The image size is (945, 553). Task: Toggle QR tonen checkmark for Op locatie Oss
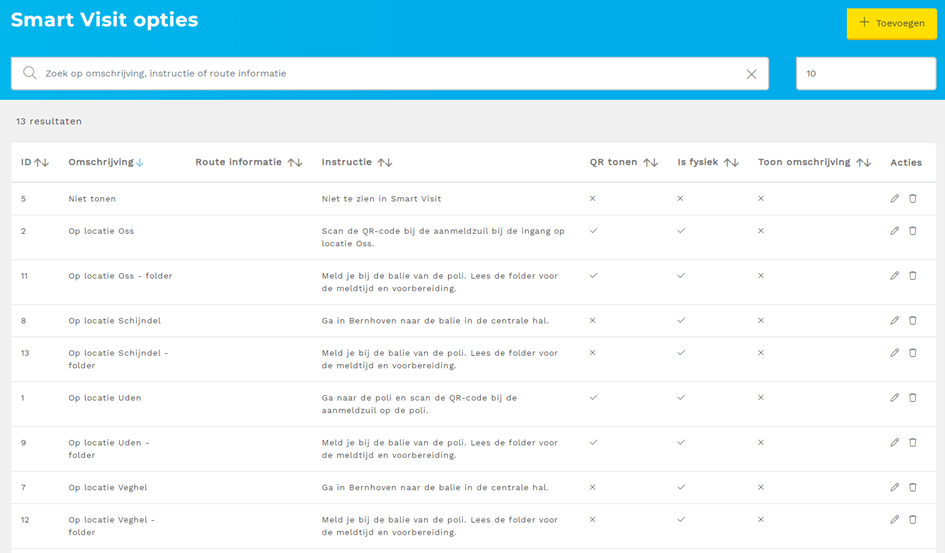(593, 231)
